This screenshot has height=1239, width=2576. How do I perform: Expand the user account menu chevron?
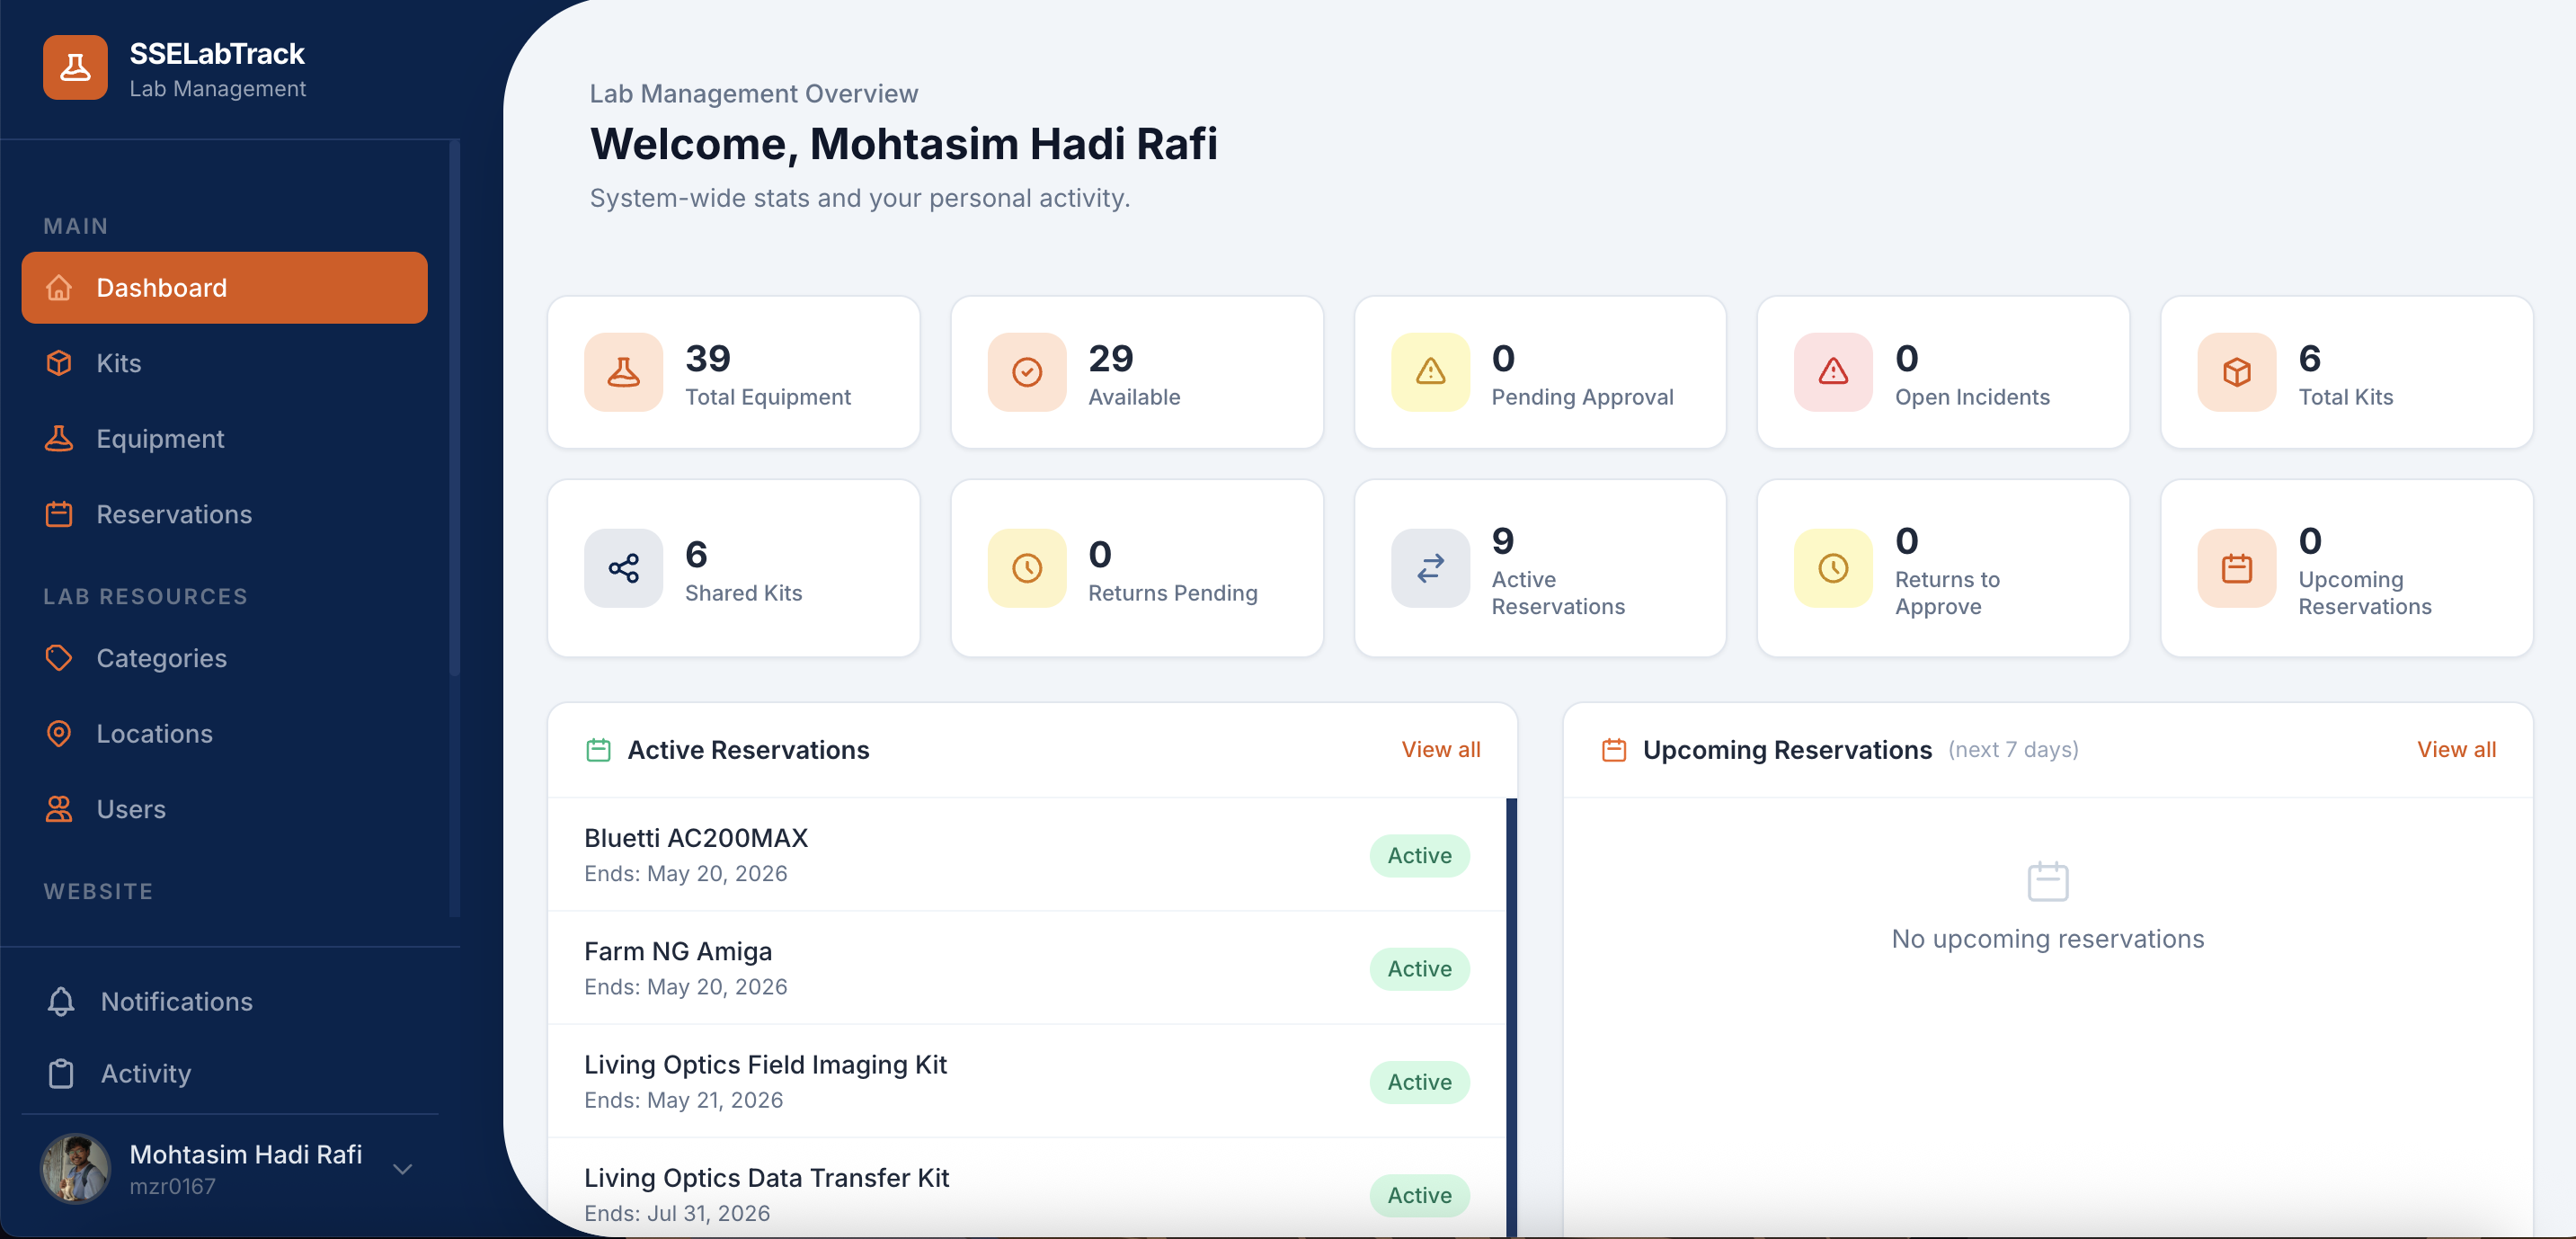[403, 1169]
